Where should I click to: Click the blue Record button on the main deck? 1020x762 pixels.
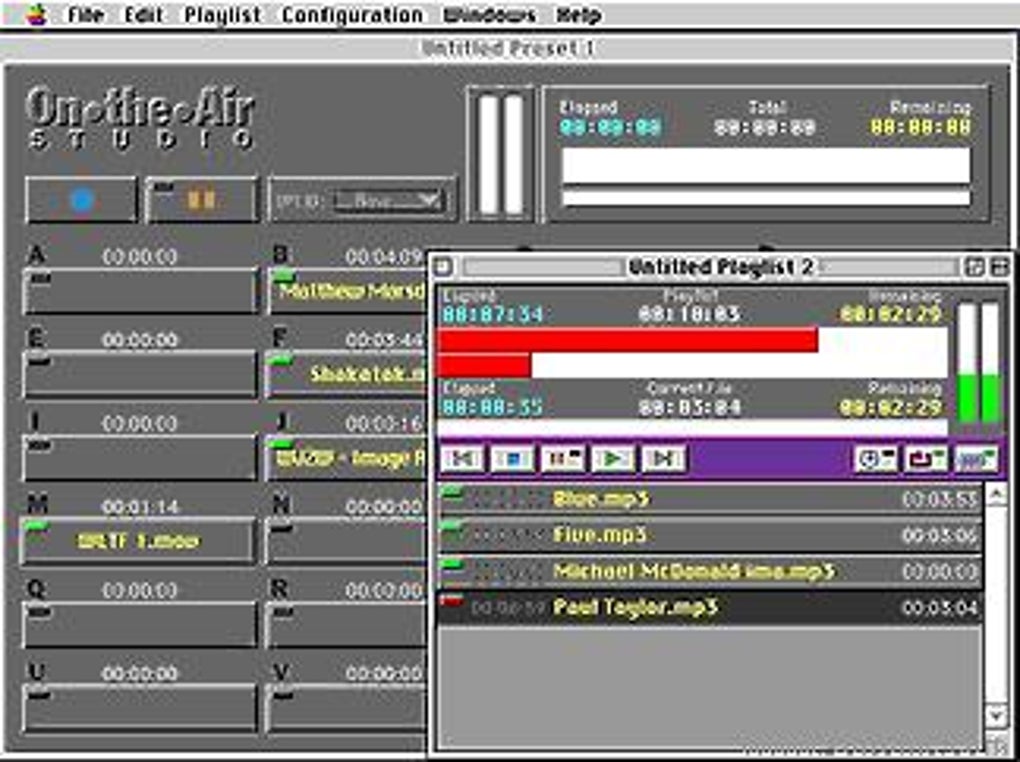(83, 198)
